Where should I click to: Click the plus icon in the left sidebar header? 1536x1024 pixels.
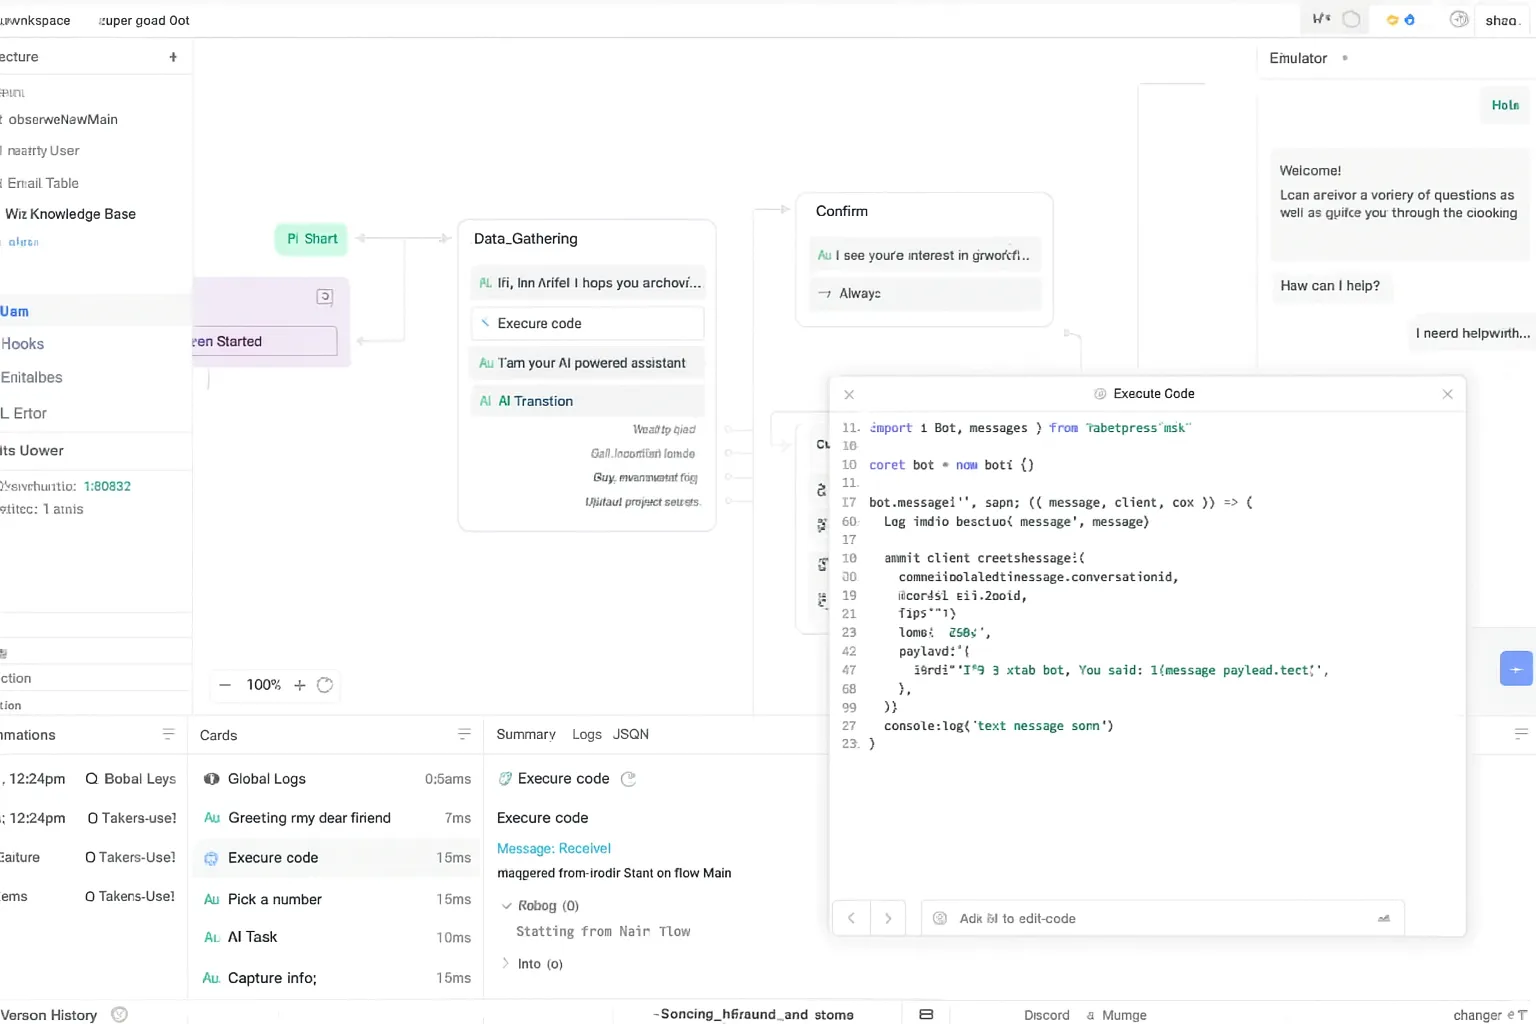point(173,57)
